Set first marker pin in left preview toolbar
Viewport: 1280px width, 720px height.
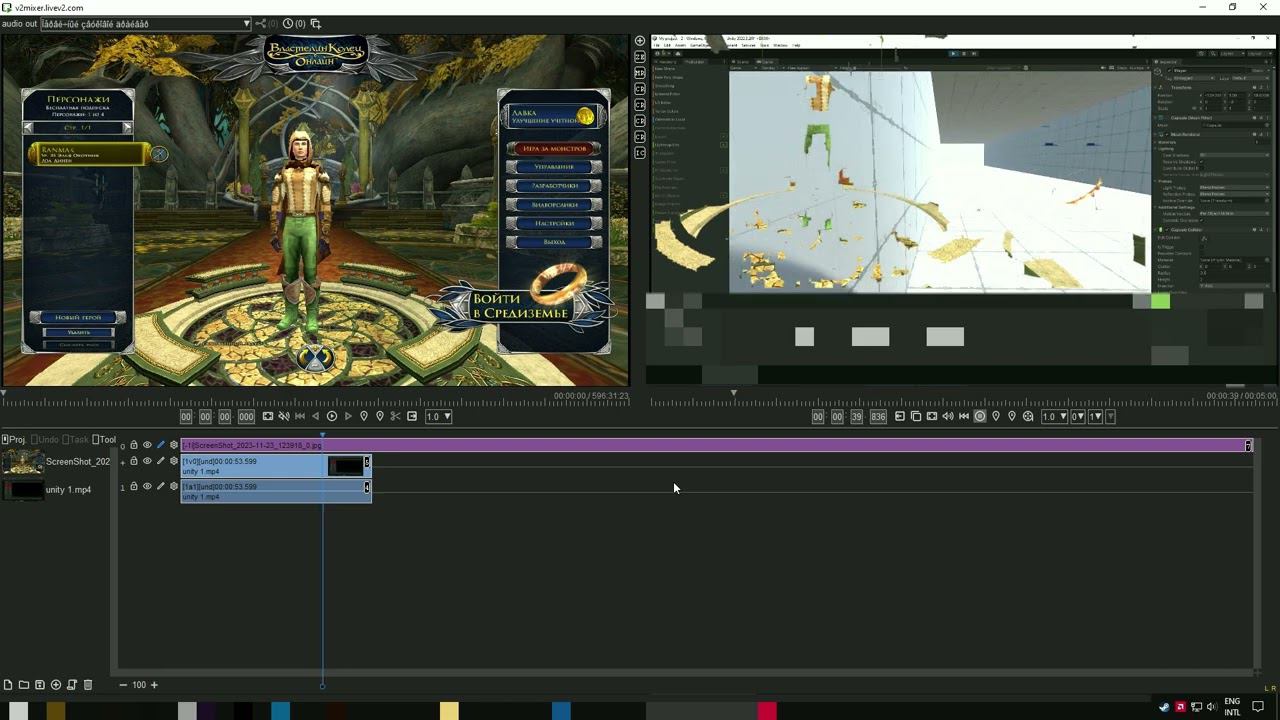tap(364, 416)
